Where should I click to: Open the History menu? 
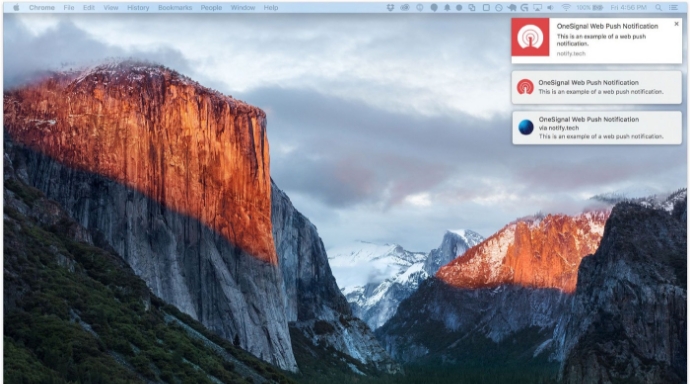pos(138,7)
